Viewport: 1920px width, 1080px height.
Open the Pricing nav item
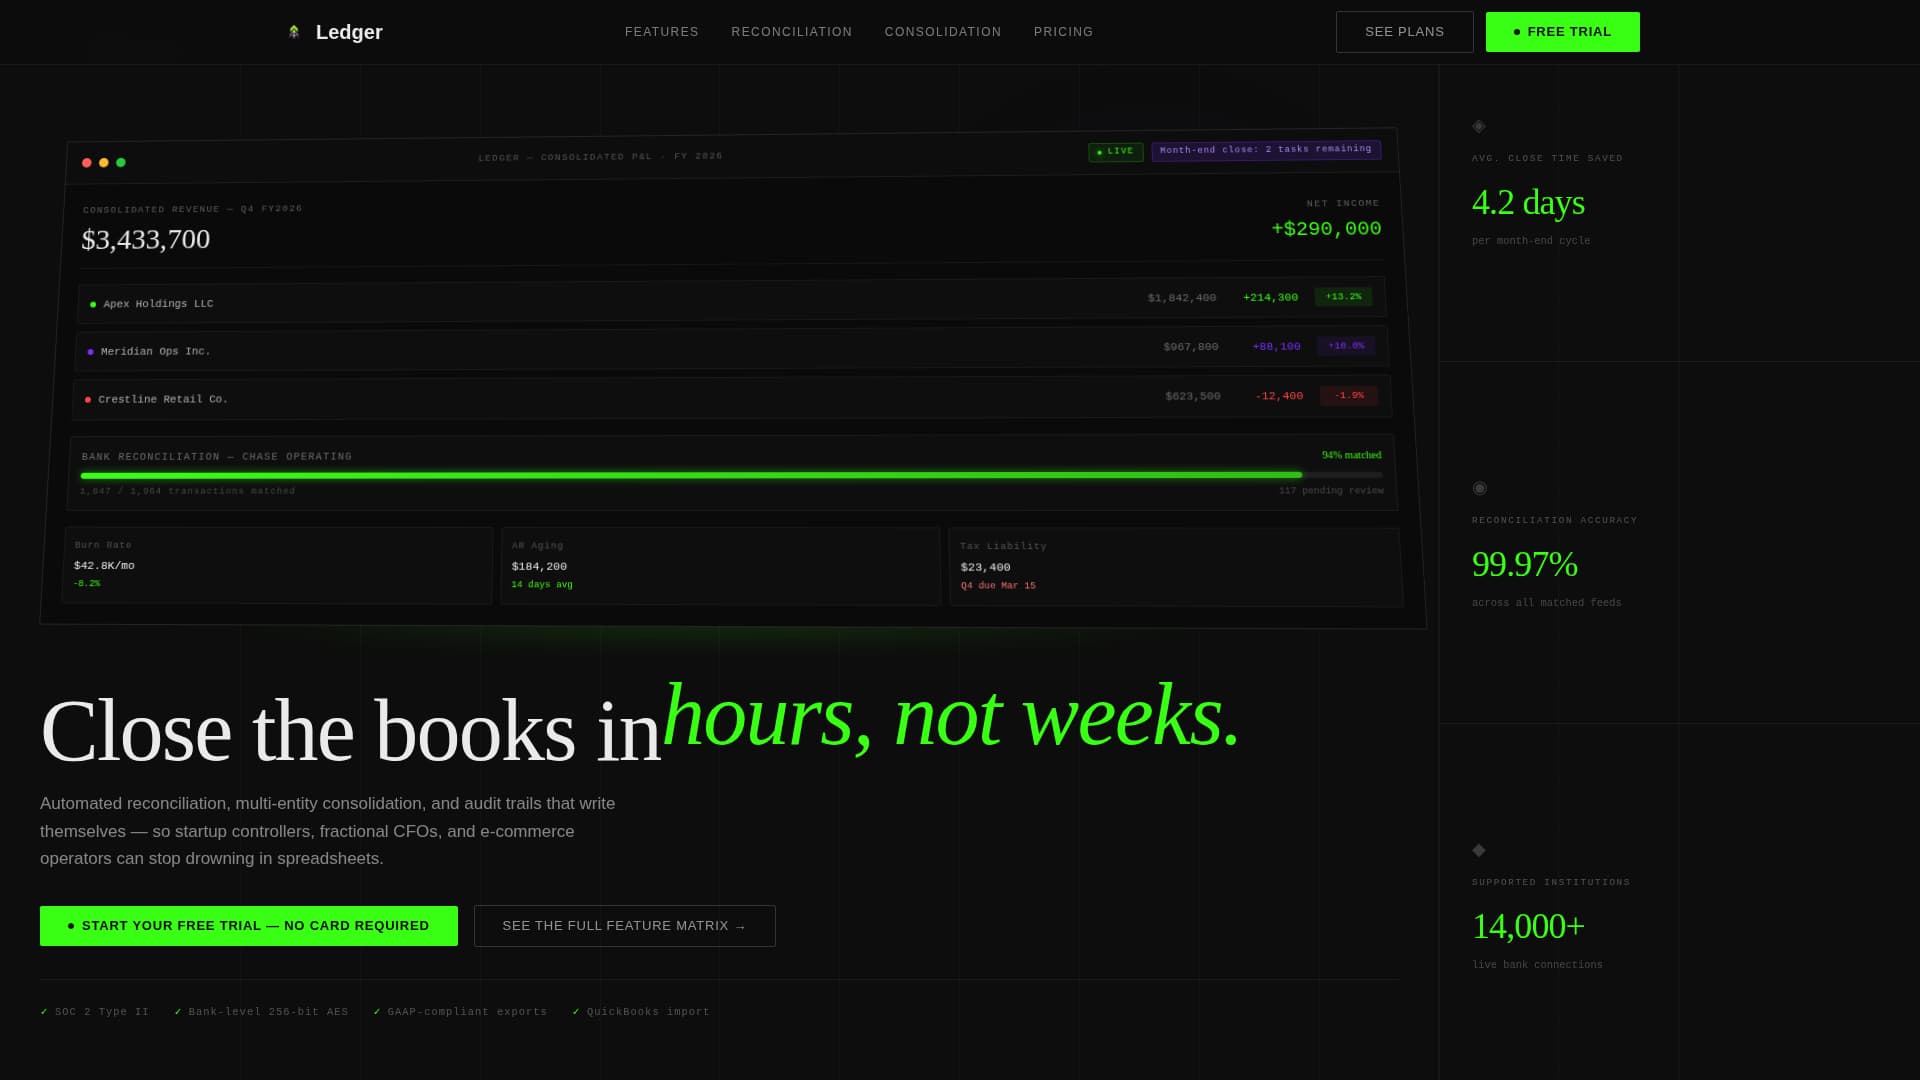click(x=1064, y=32)
